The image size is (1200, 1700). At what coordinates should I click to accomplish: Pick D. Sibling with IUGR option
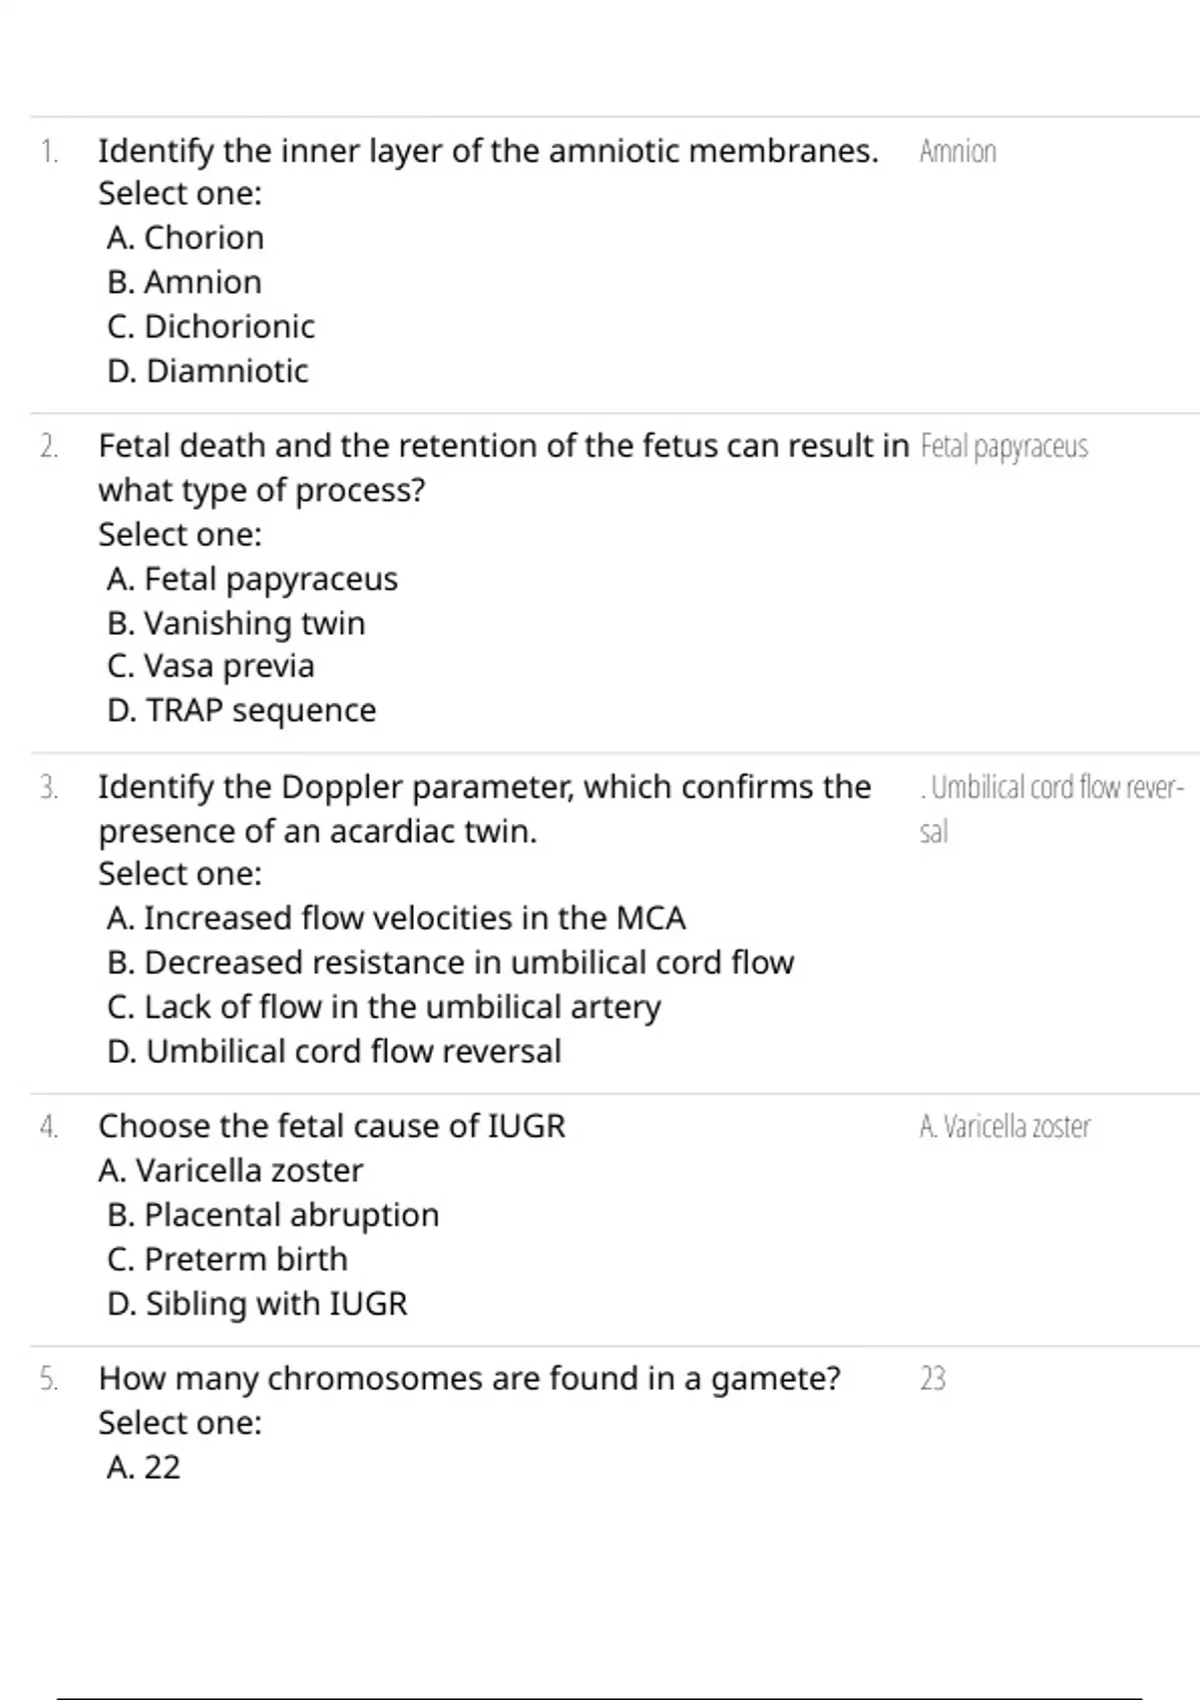pos(258,1304)
